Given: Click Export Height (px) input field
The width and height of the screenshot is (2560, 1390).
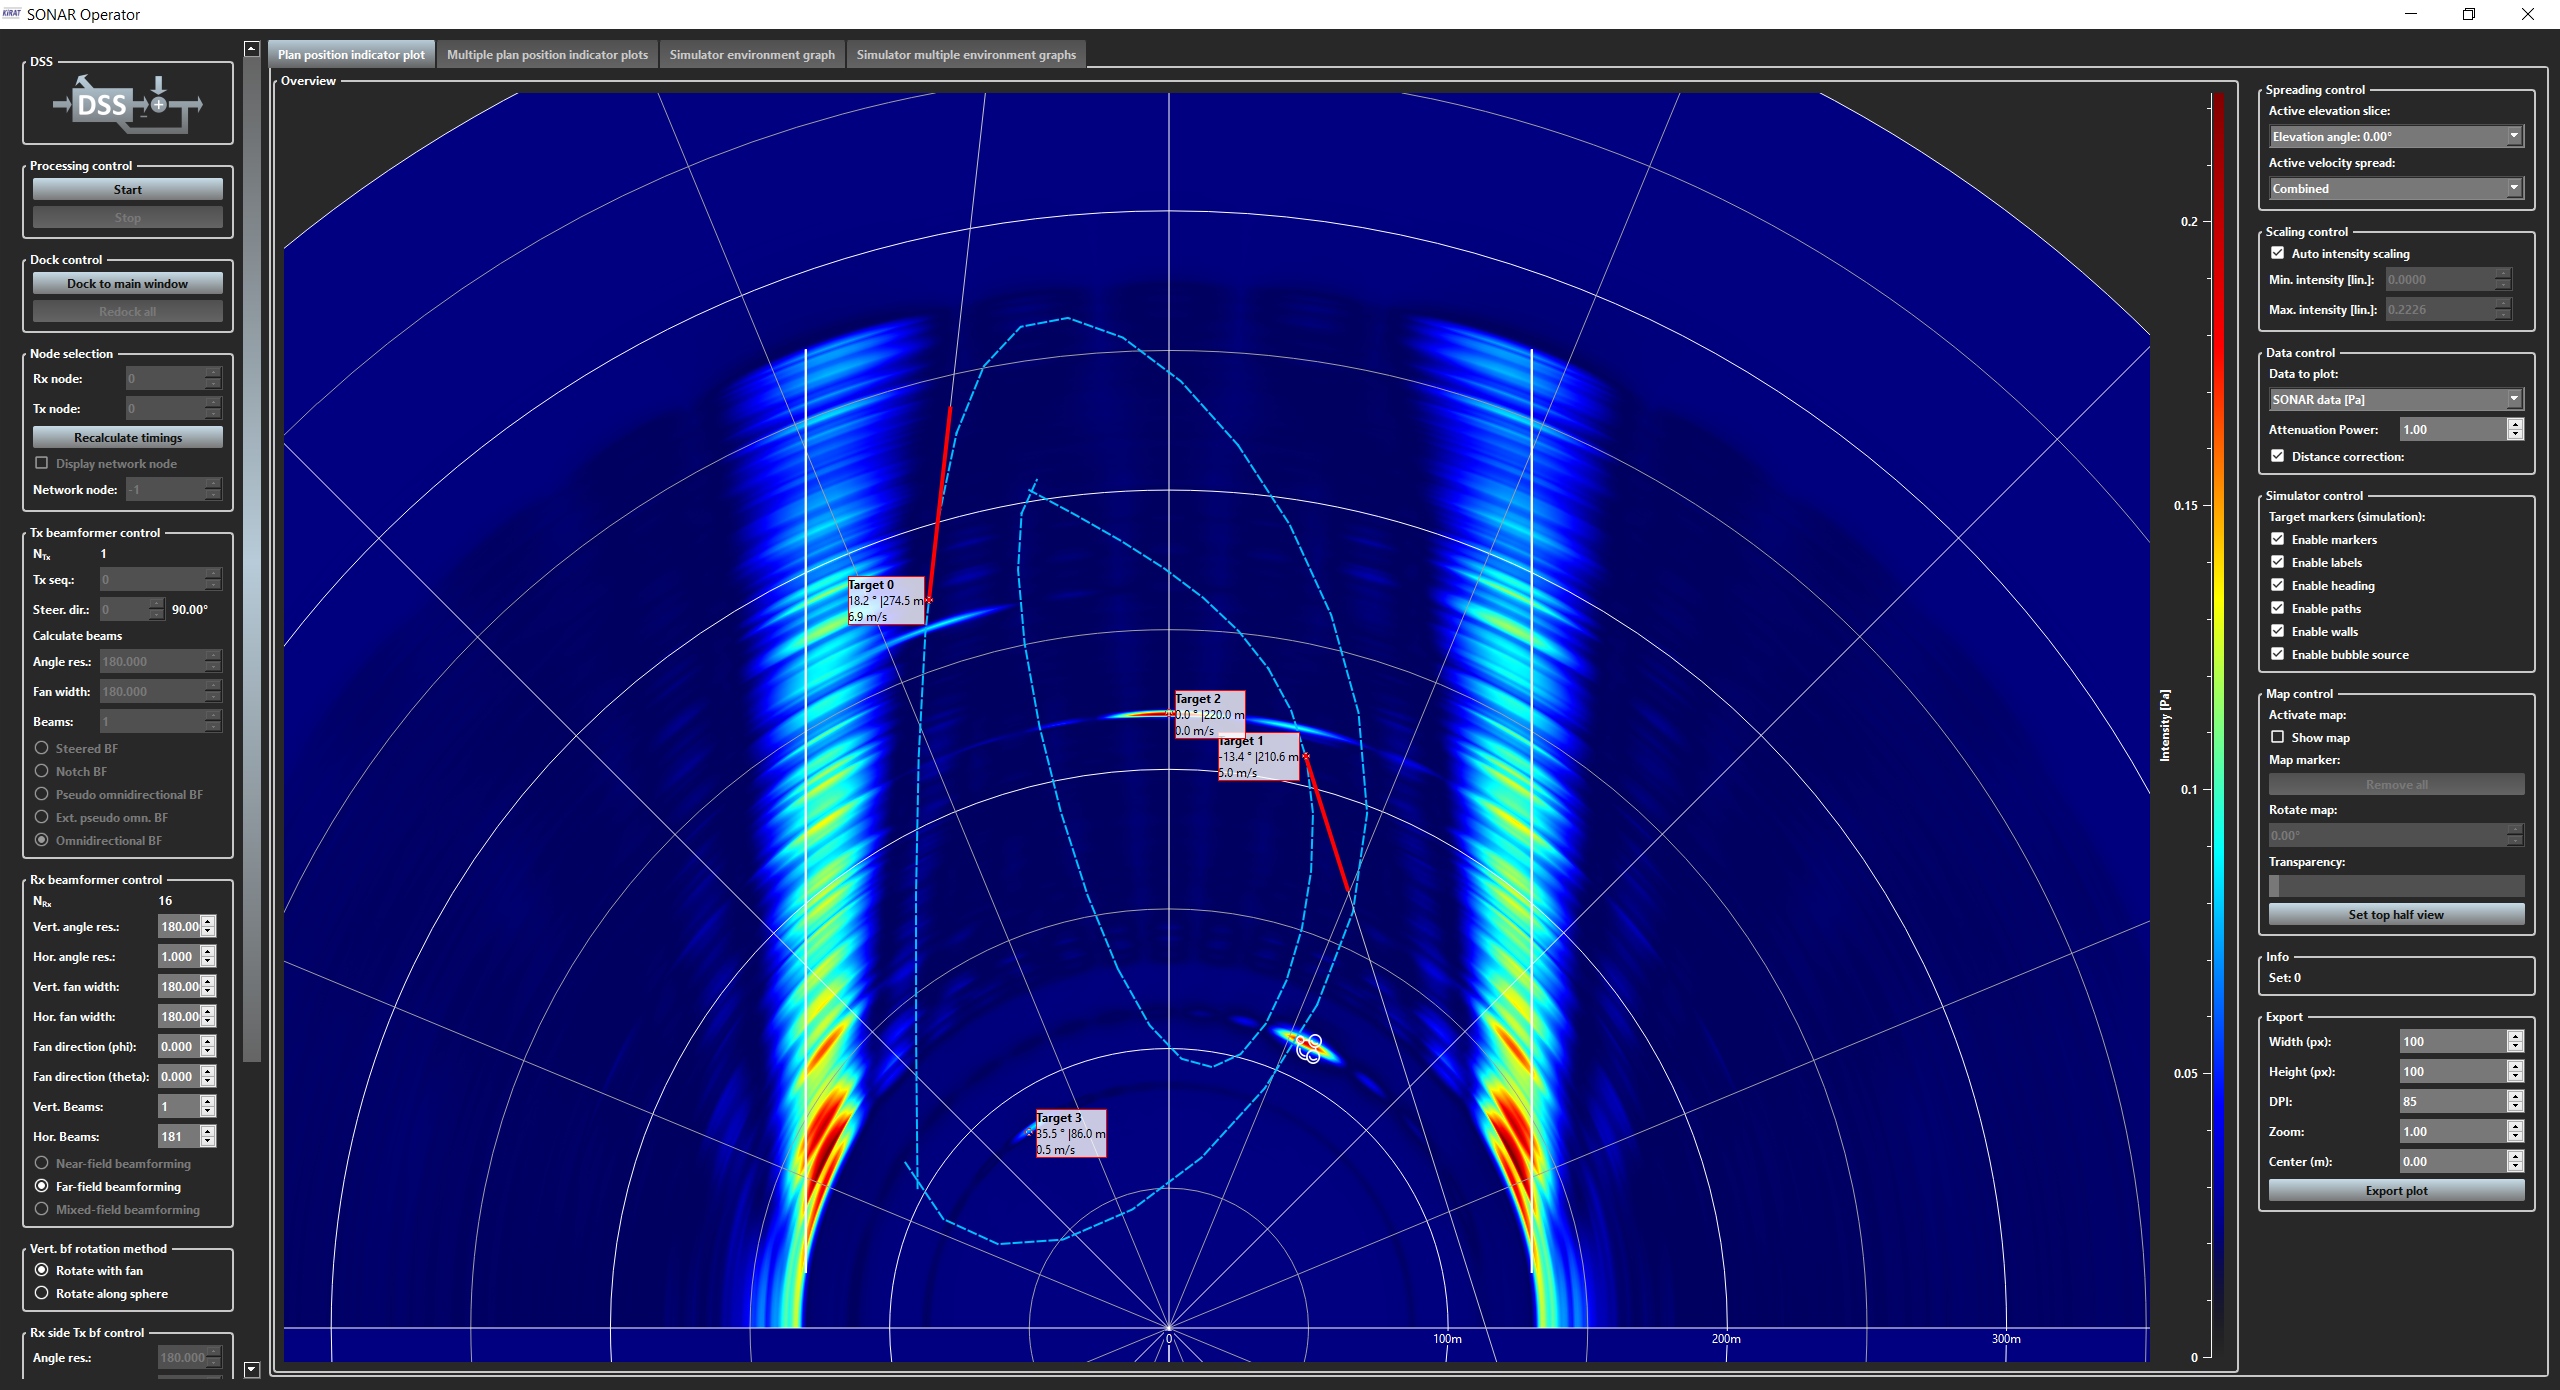Looking at the screenshot, I should pos(2454,1071).
